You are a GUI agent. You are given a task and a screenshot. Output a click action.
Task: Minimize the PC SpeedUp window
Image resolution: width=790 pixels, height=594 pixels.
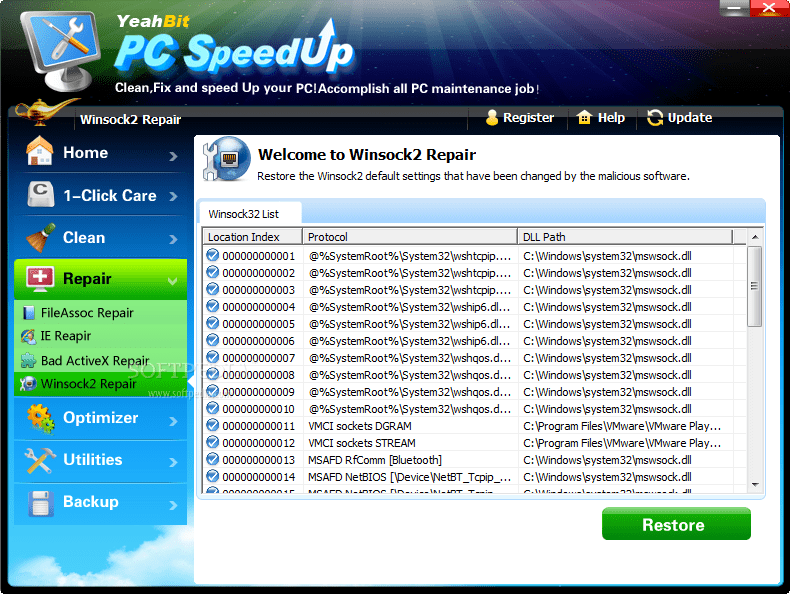734,8
